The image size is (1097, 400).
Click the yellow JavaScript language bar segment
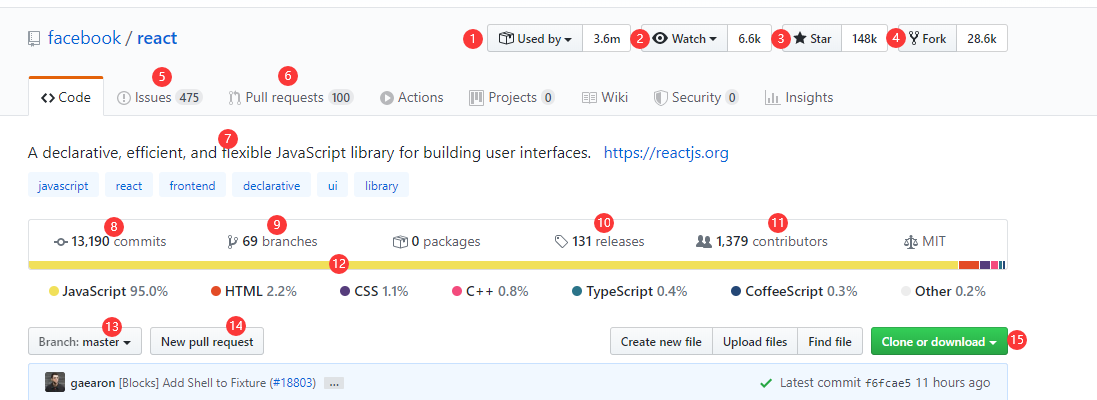pyautogui.click(x=493, y=265)
